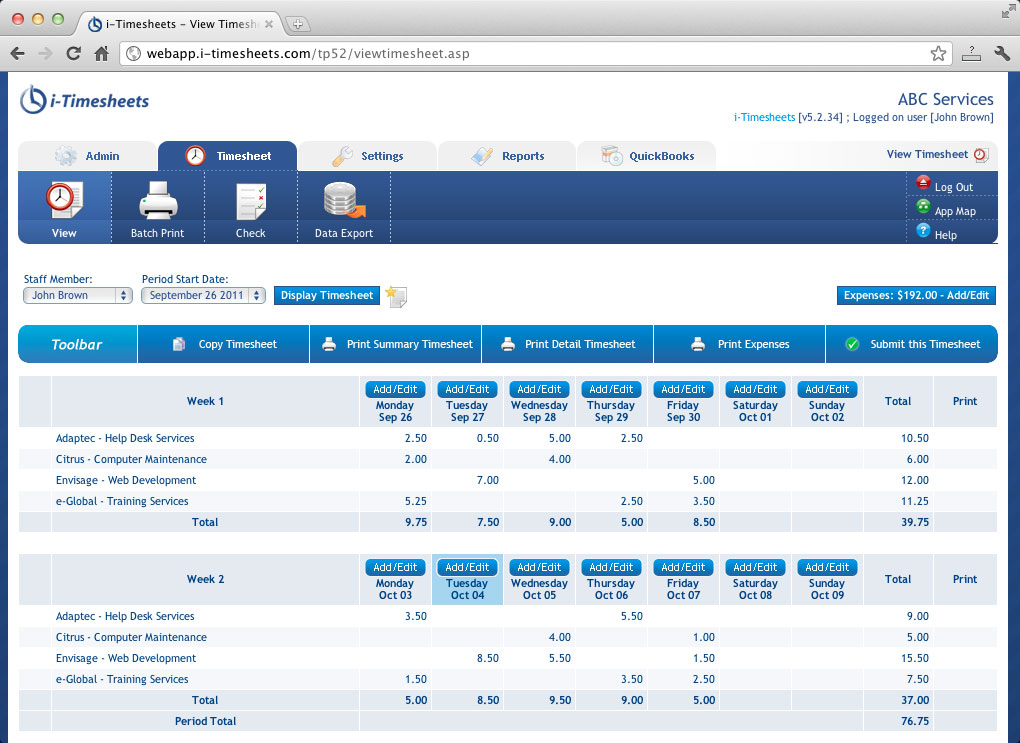Add/Edit Saturday Oct 08 entries
Viewport: 1020px width, 743px height.
[755, 567]
